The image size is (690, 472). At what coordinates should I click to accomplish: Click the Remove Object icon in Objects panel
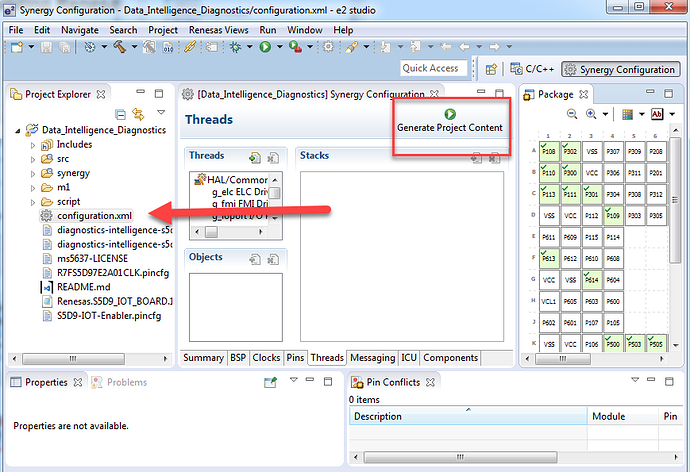(x=273, y=259)
